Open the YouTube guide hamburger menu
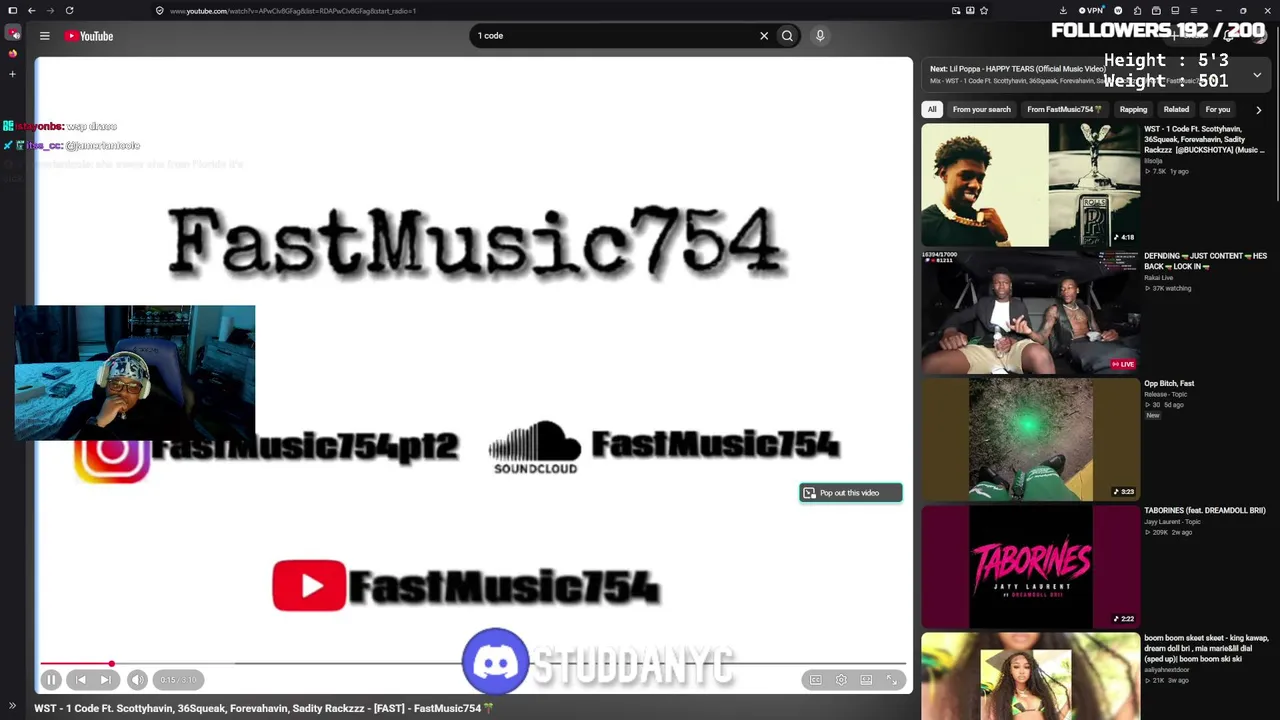Screen dimensions: 1280x720 (x=44, y=36)
